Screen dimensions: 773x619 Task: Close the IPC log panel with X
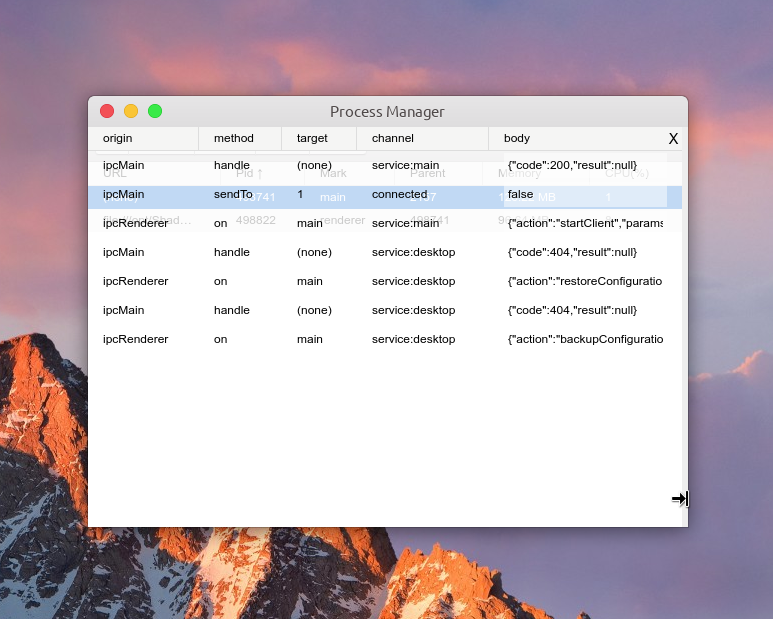click(673, 139)
